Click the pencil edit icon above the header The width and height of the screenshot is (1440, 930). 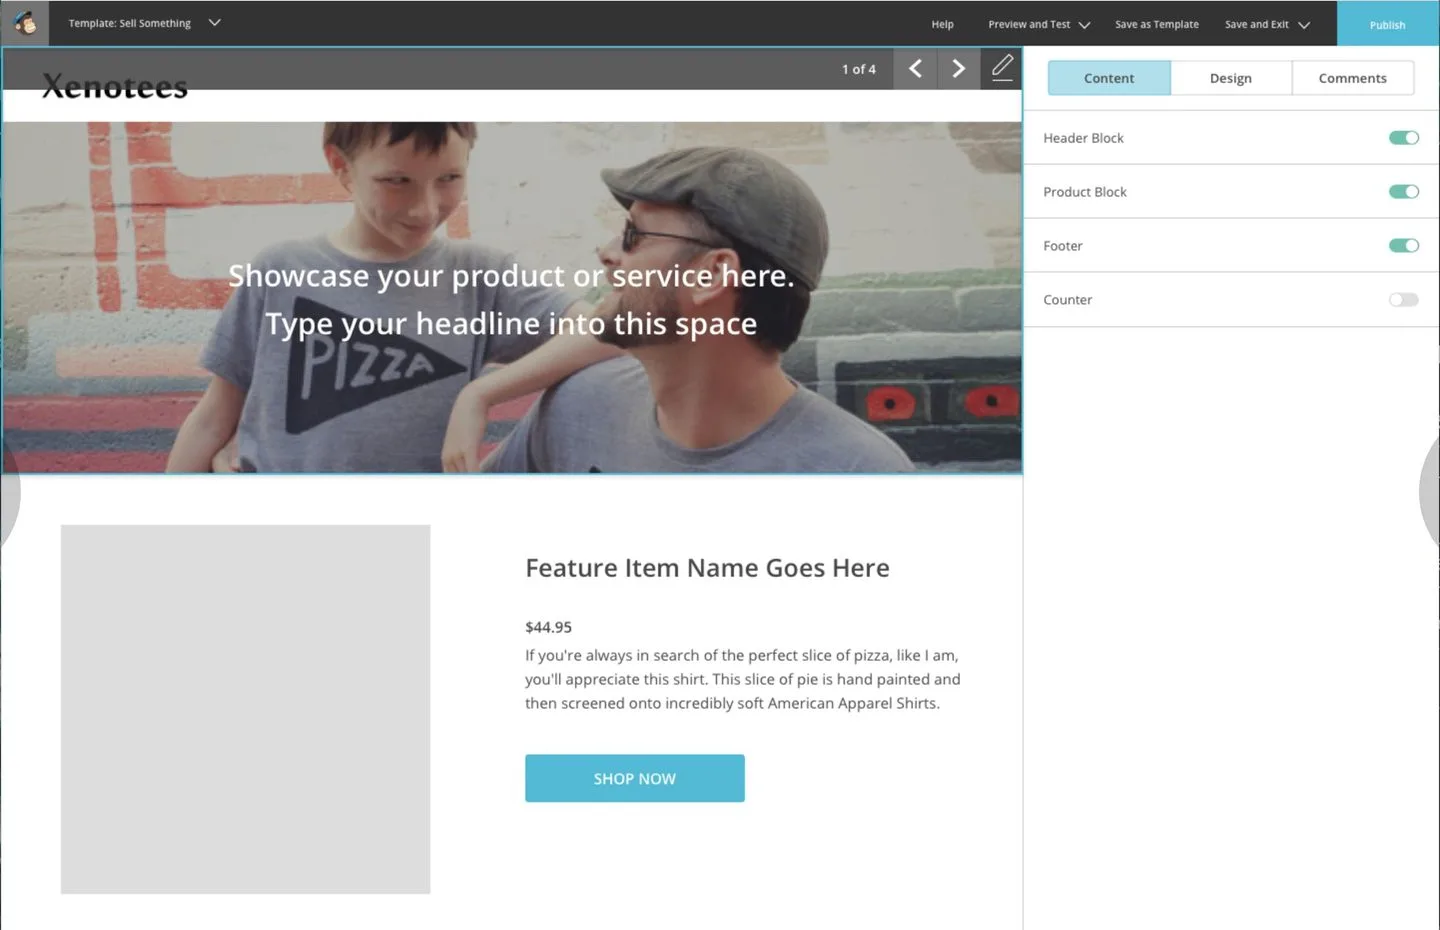point(1001,67)
